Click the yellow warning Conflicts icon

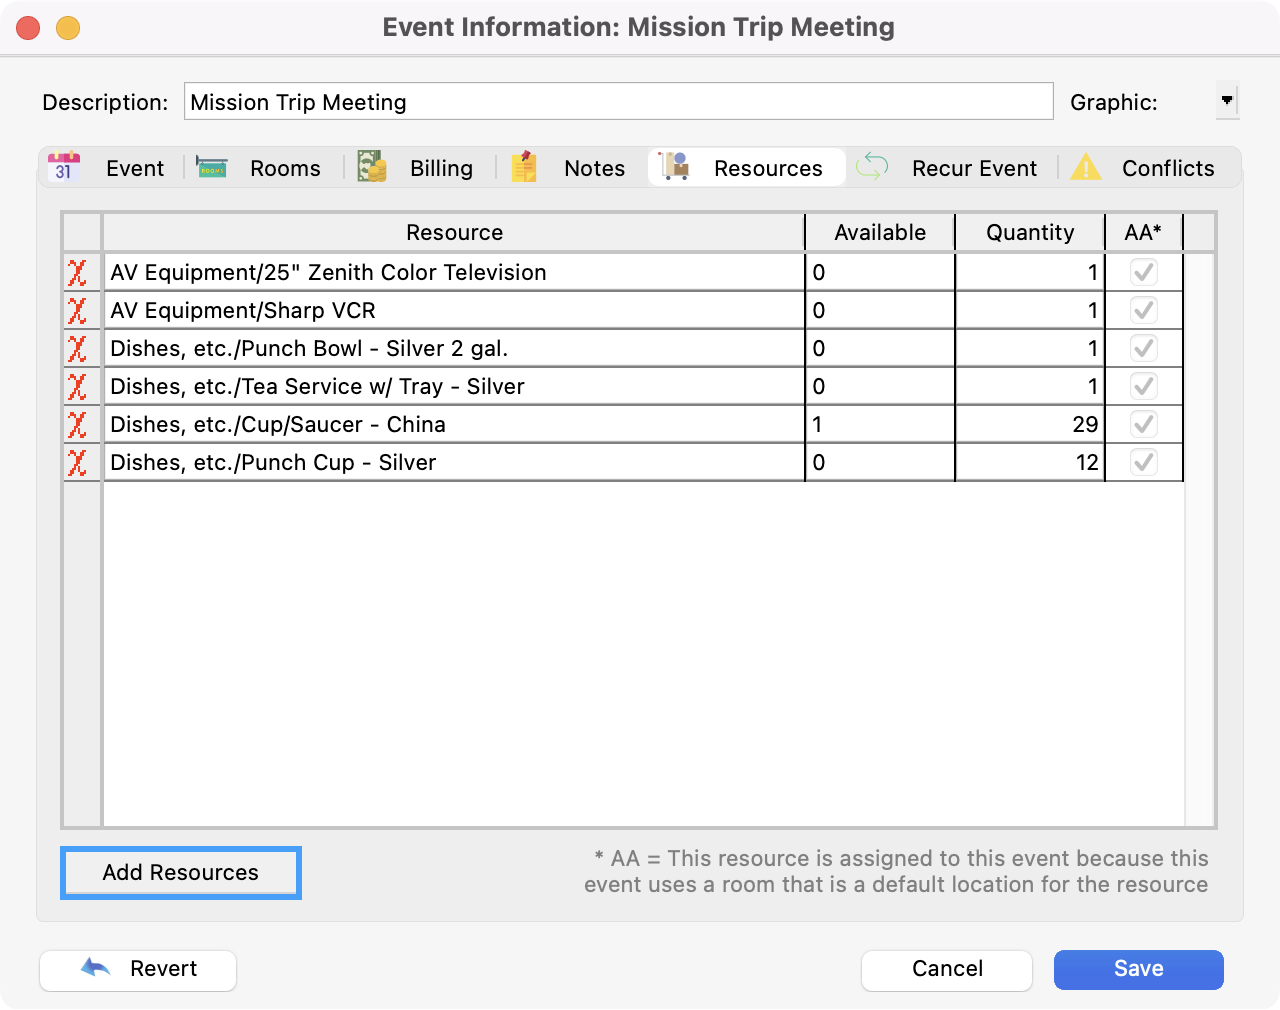coord(1086,167)
